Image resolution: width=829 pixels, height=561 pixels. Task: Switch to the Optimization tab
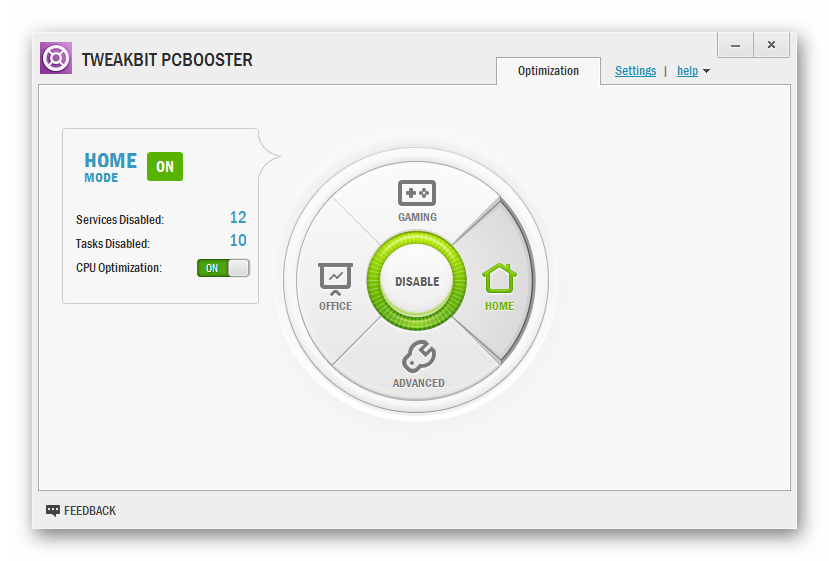point(548,71)
